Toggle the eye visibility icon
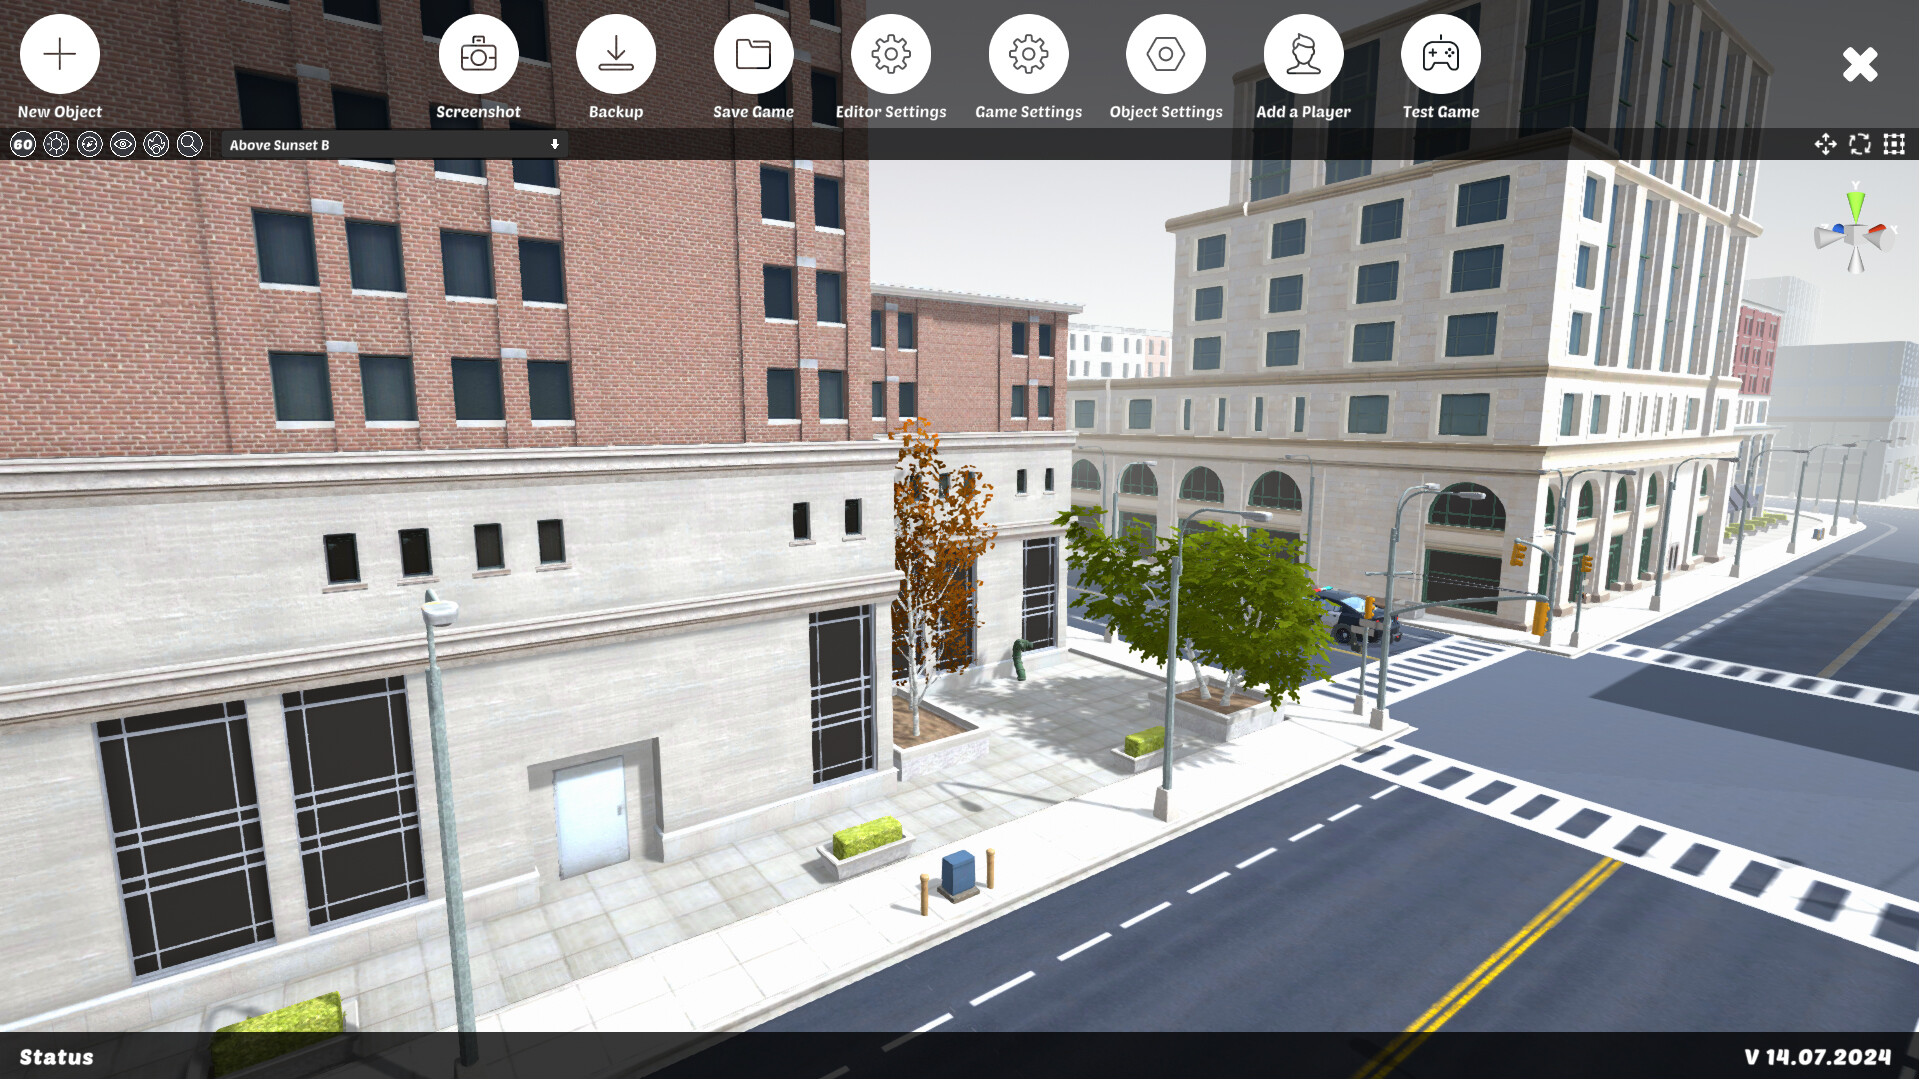This screenshot has width=1920, height=1080. pyautogui.click(x=121, y=144)
